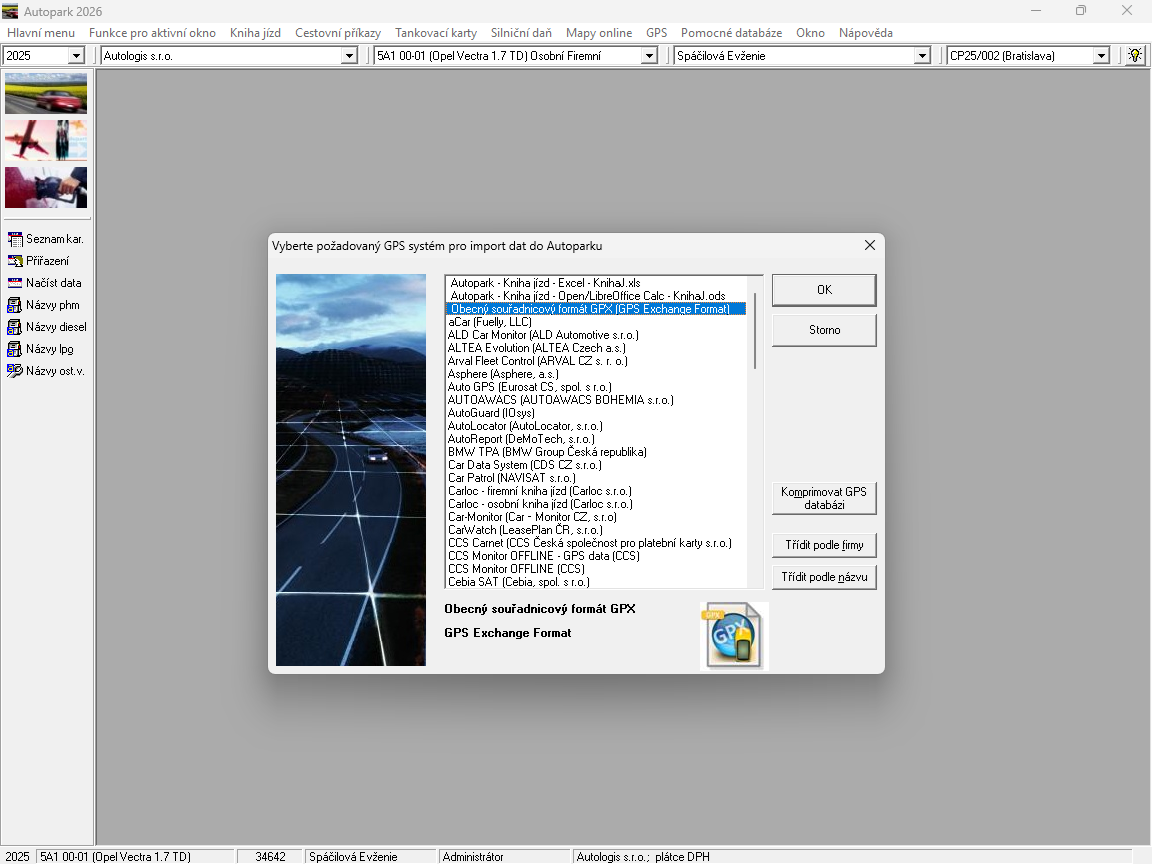
Task: Open Názvy lpg in the sidebar
Action: click(x=46, y=349)
